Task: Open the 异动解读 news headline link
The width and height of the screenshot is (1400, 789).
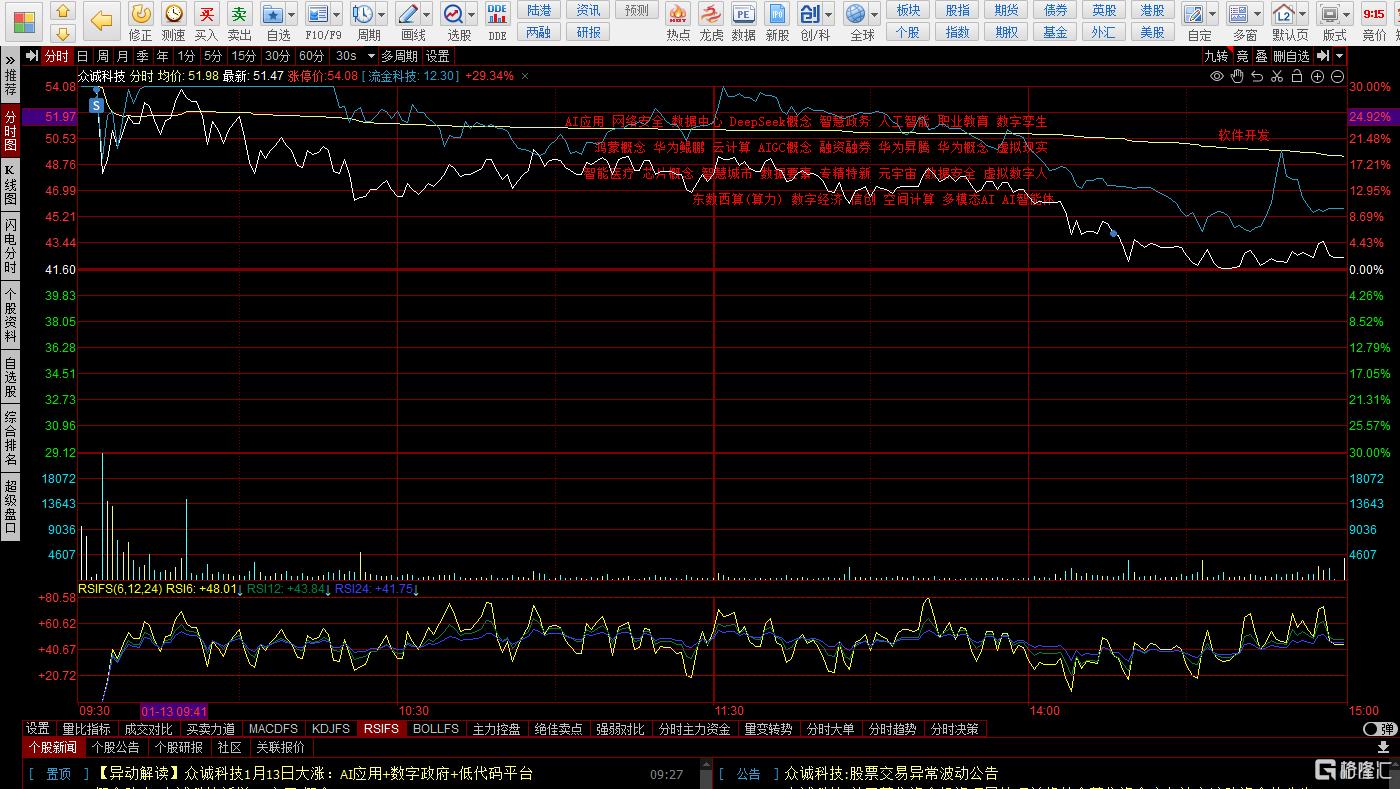Action: coord(314,773)
